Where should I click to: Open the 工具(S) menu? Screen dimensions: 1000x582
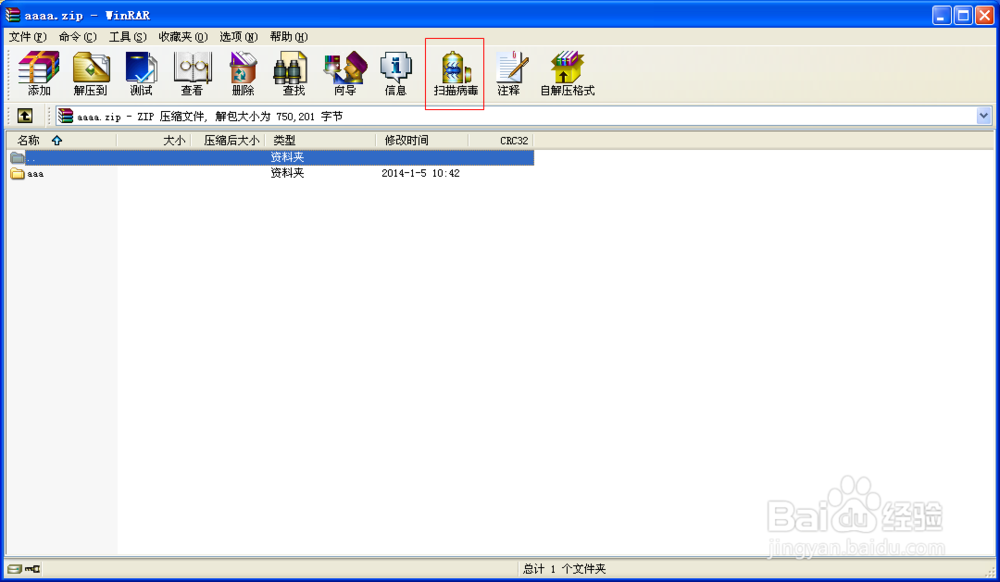point(128,37)
